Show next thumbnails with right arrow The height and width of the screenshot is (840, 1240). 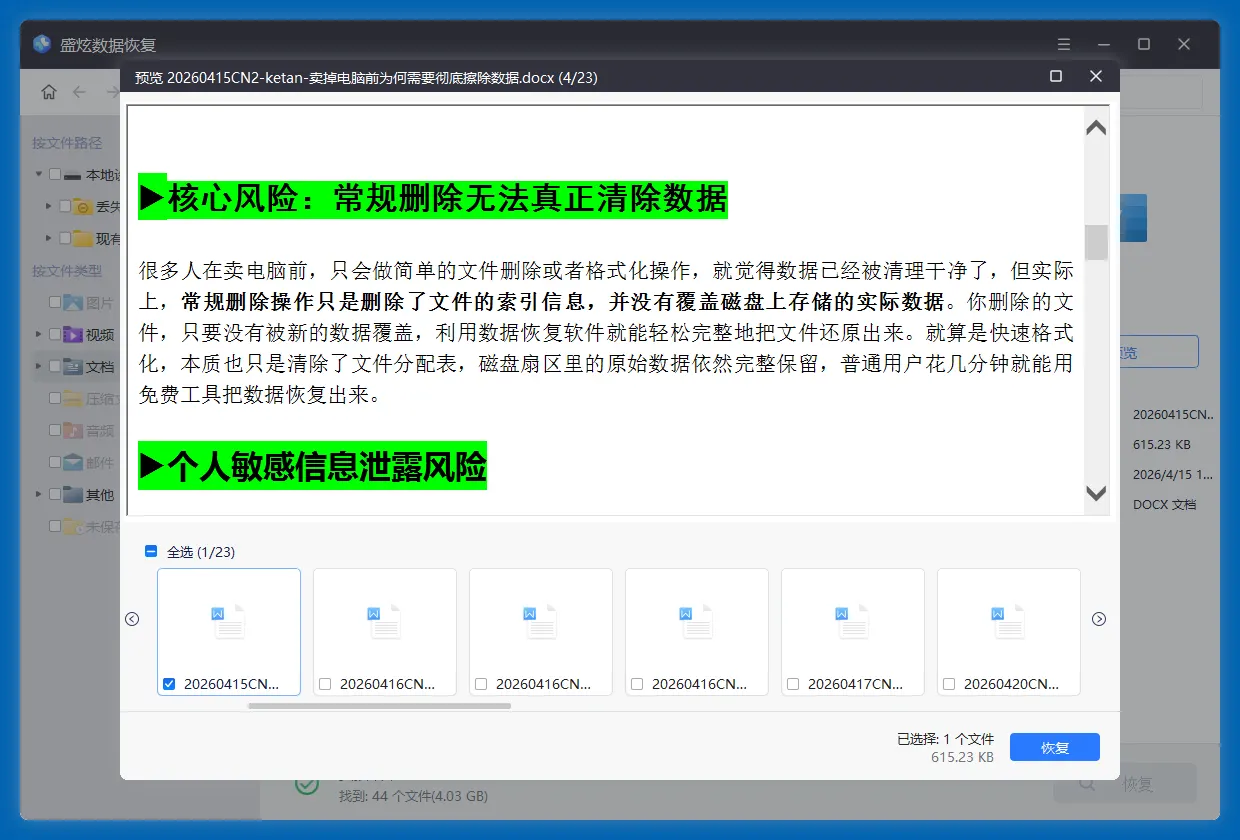coord(1099,619)
